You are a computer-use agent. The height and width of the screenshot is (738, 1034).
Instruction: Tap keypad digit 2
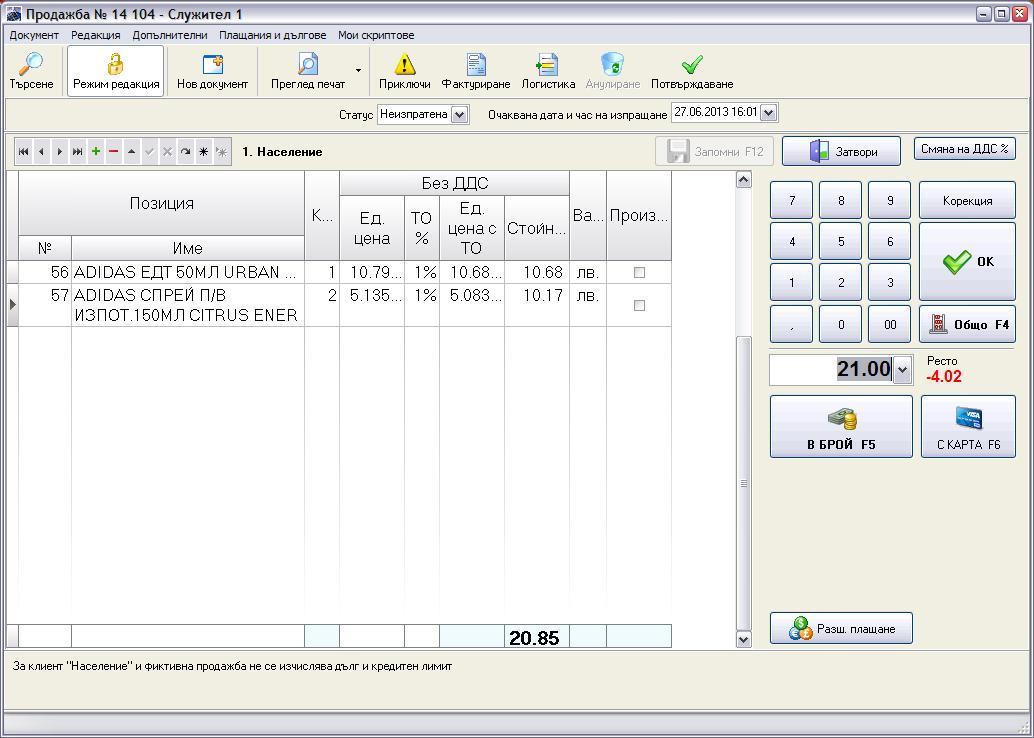(x=840, y=282)
